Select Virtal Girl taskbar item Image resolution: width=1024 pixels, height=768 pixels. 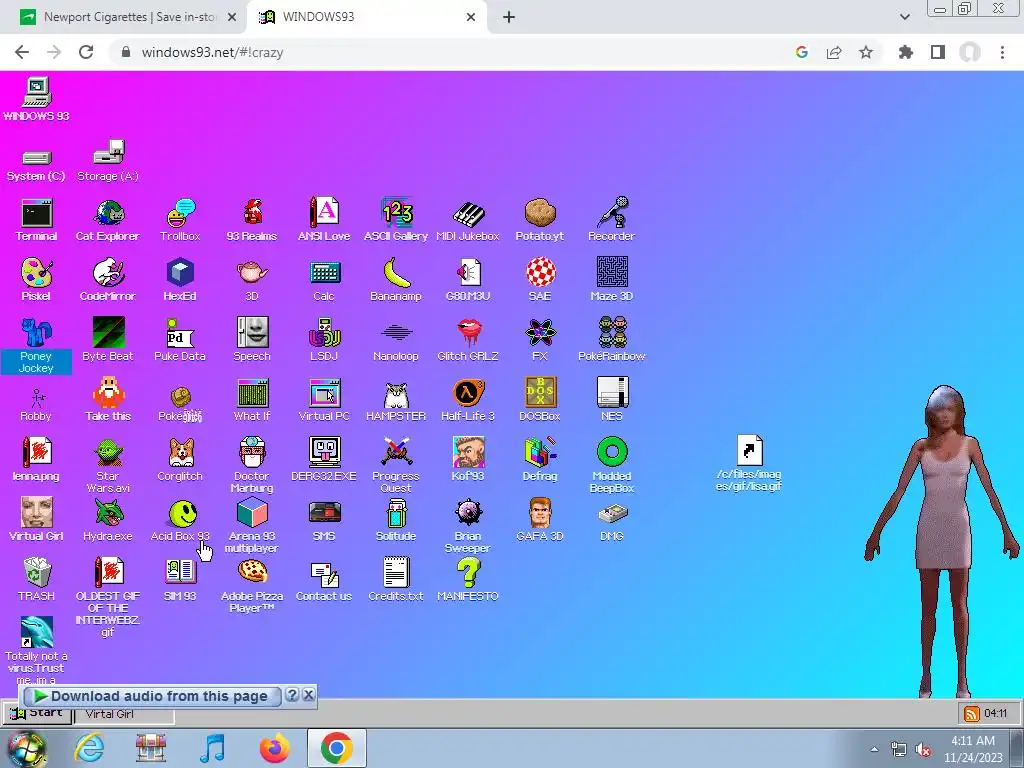point(124,714)
